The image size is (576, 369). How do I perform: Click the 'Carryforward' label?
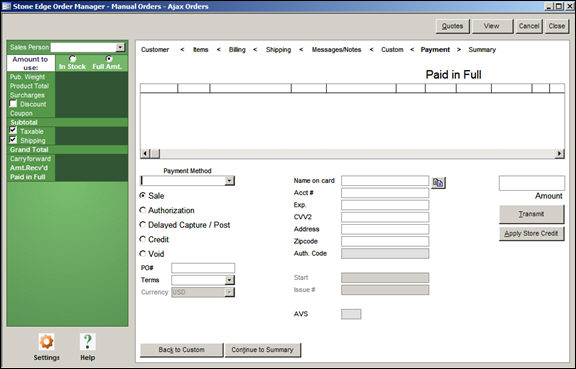pyautogui.click(x=30, y=159)
